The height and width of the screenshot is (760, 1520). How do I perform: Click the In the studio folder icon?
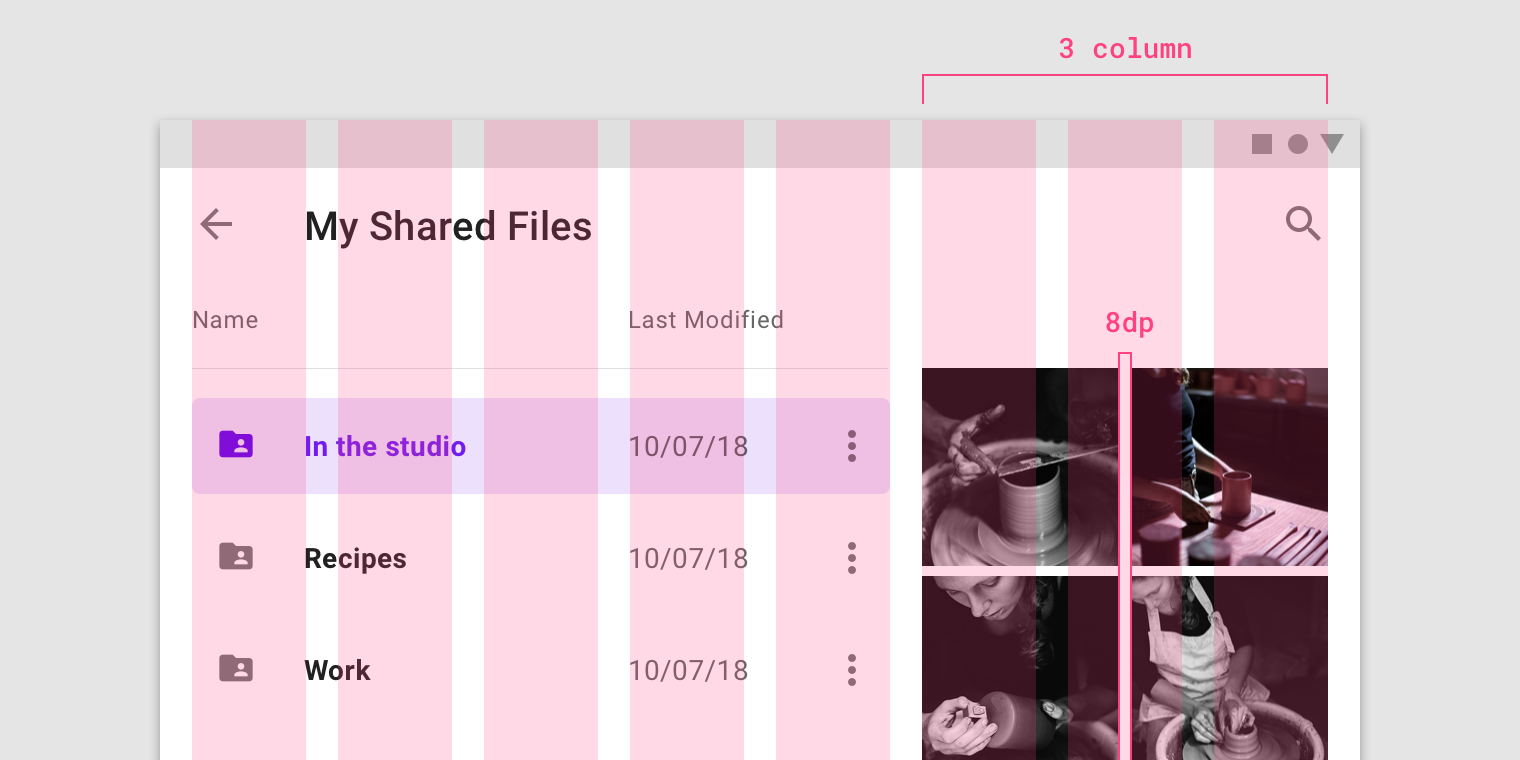pos(236,444)
